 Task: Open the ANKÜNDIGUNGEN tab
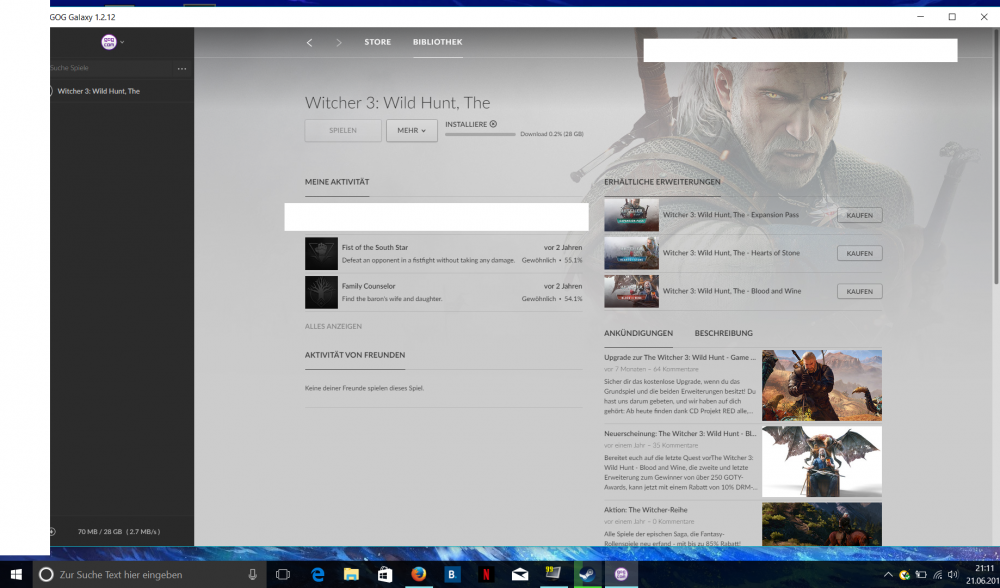(638, 333)
